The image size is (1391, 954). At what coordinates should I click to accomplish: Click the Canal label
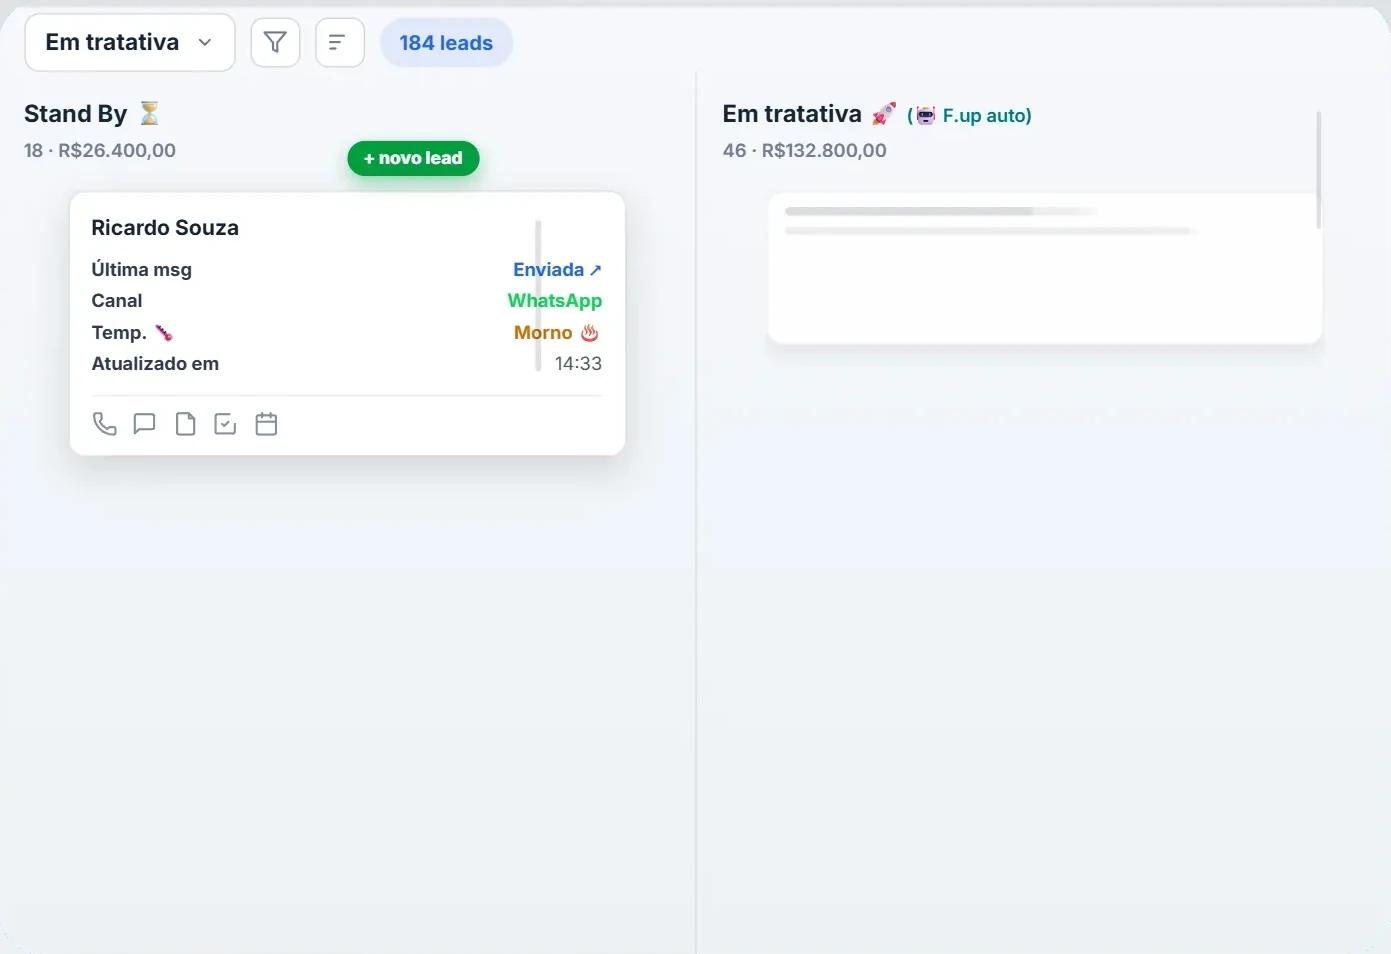(x=117, y=301)
